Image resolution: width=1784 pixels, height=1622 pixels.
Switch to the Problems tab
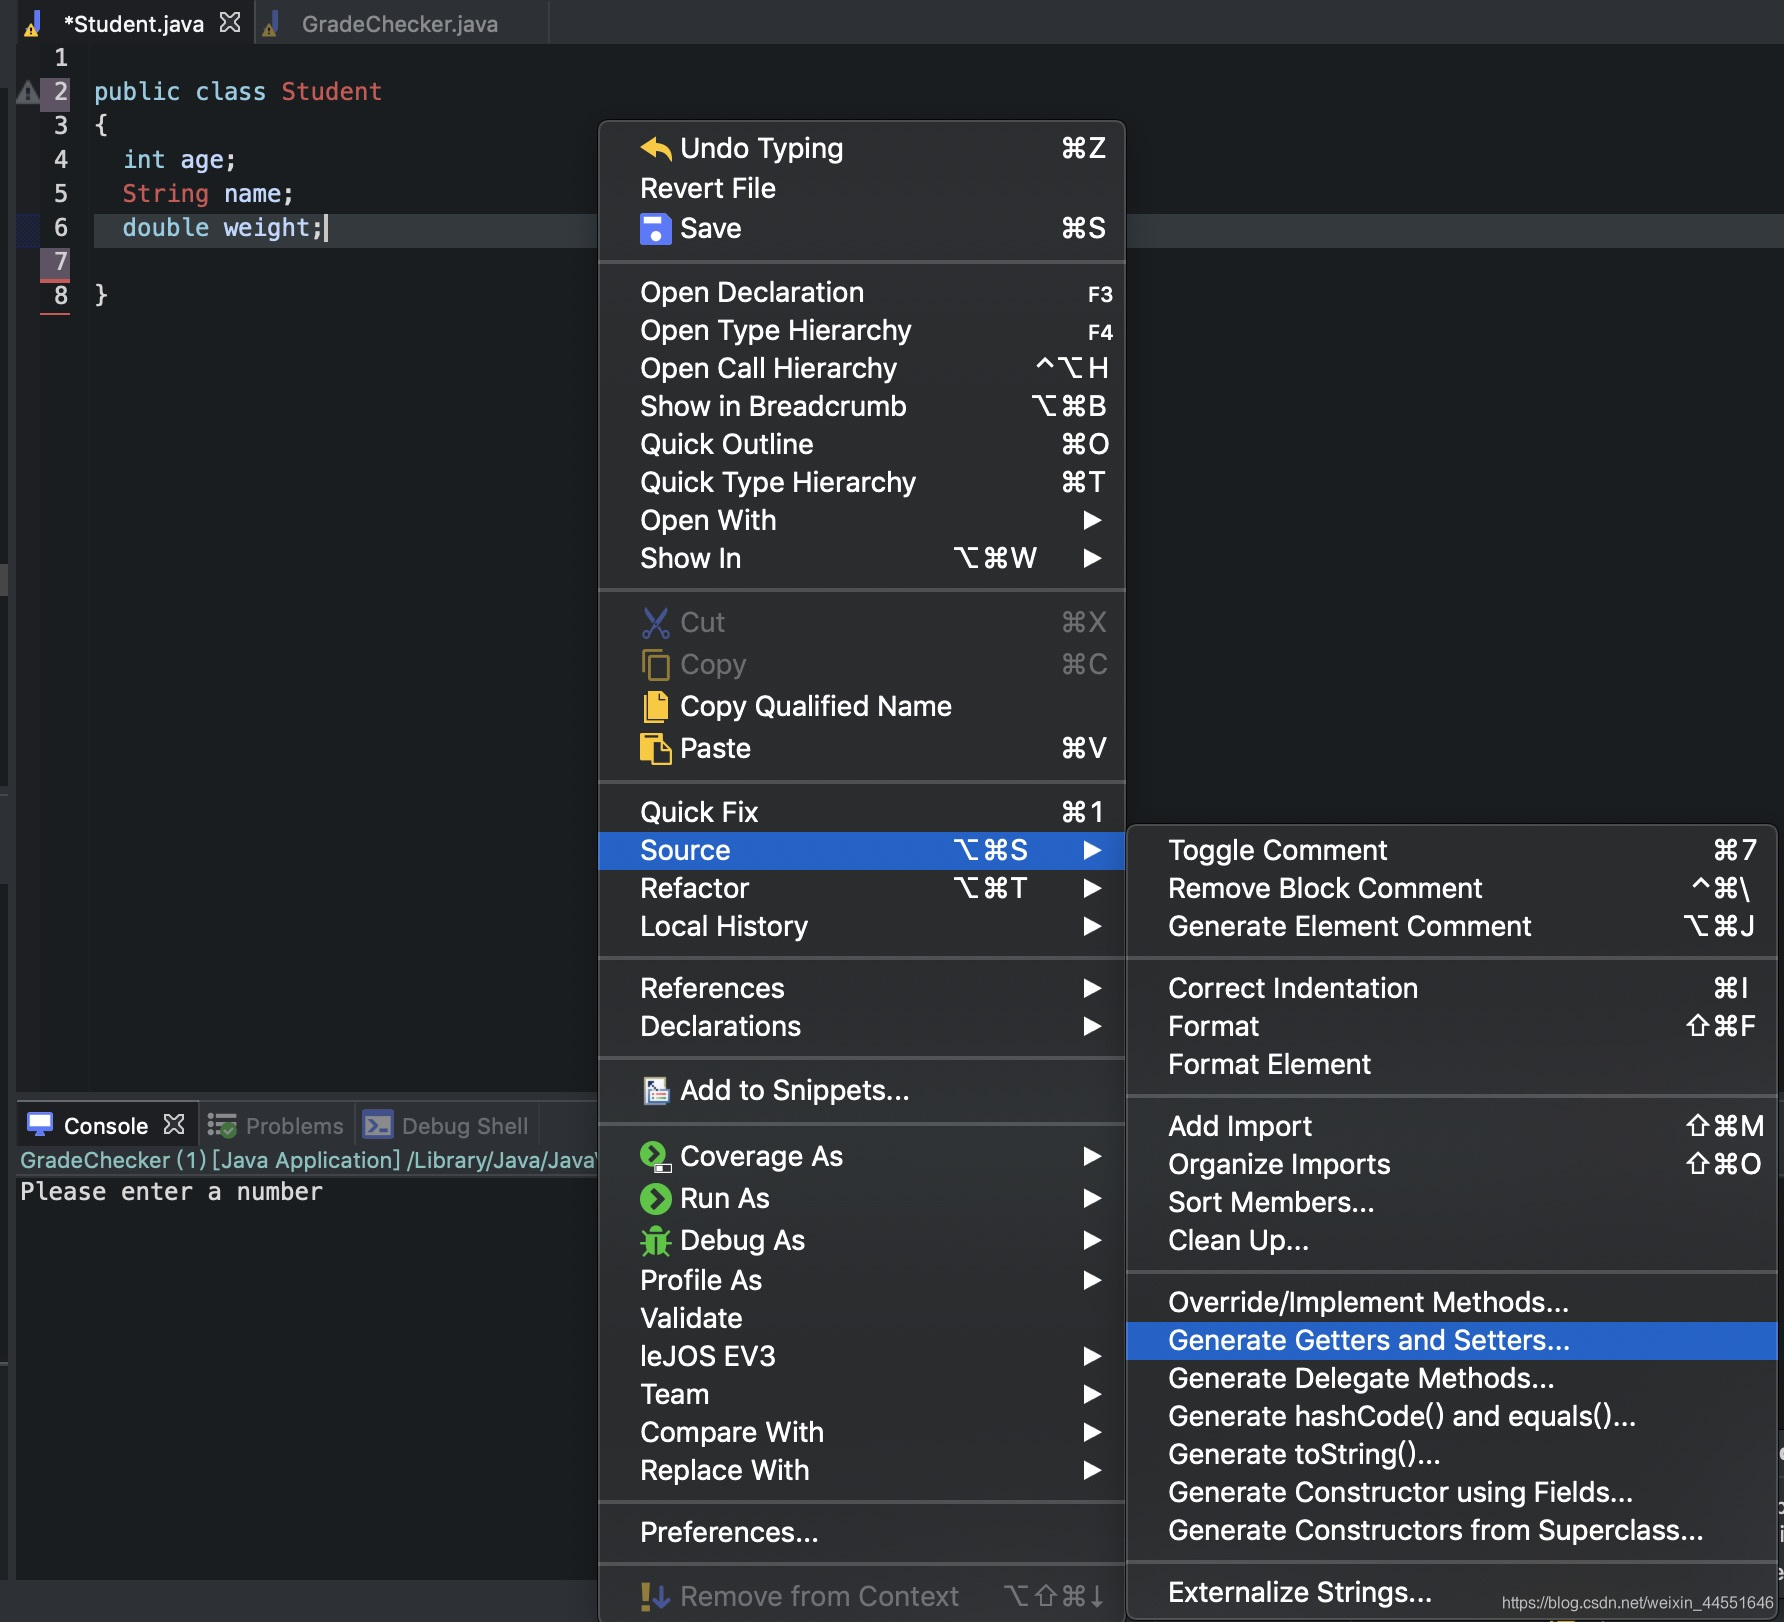276,1125
